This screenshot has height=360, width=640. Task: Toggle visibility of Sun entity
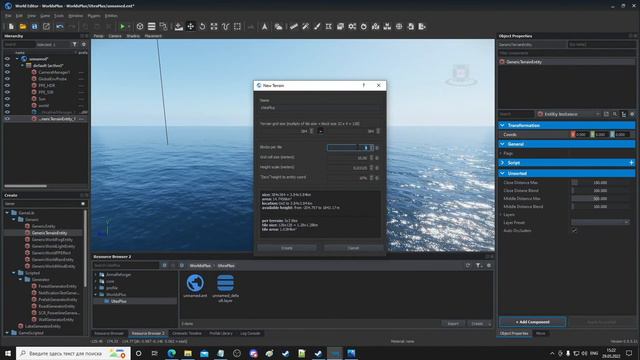click(x=7, y=99)
